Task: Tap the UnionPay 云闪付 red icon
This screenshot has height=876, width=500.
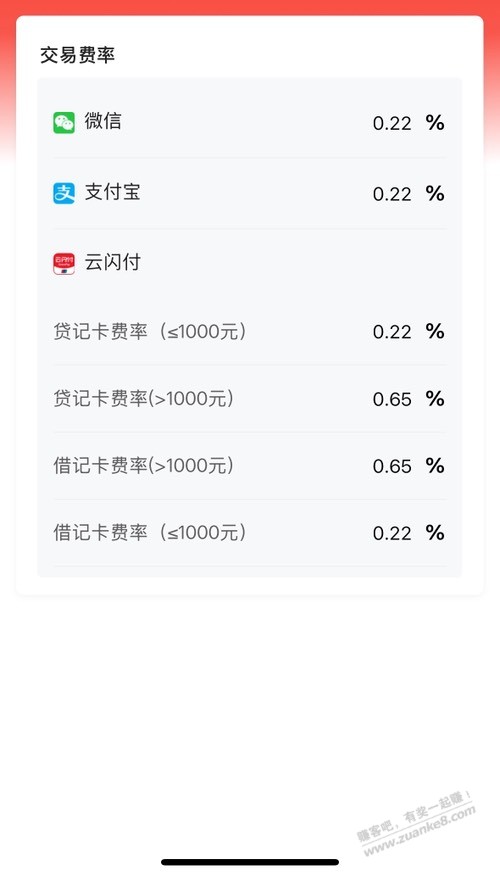Action: [x=64, y=264]
